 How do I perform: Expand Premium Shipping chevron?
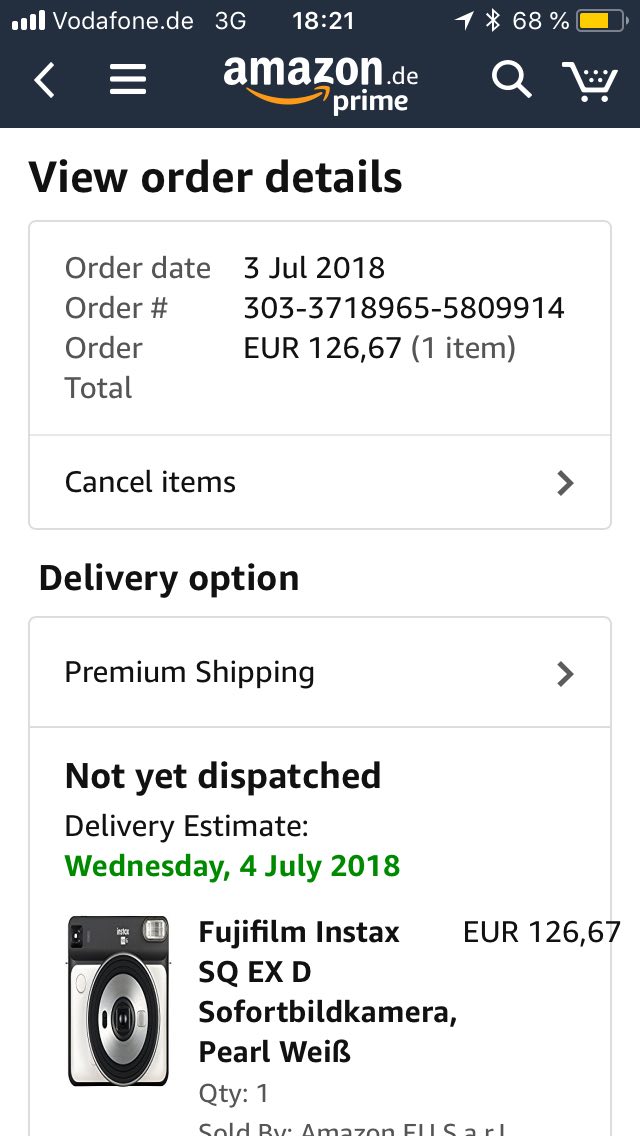565,674
